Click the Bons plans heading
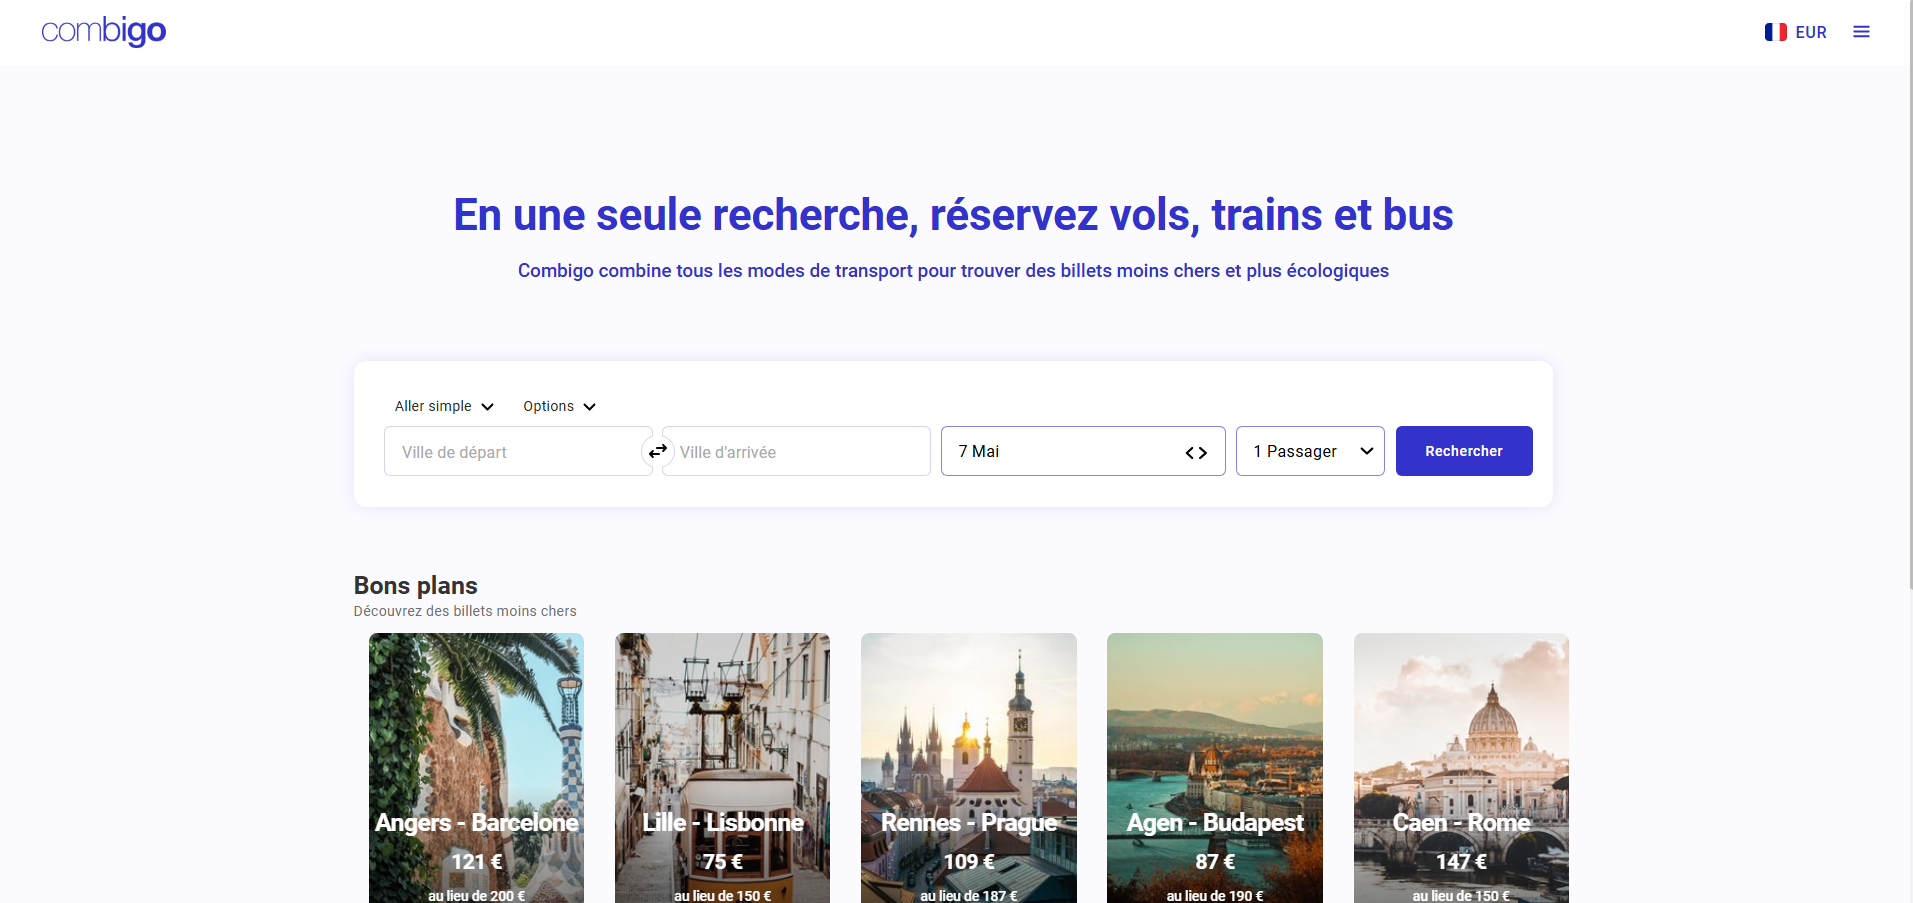Viewport: 1913px width, 903px height. (416, 585)
